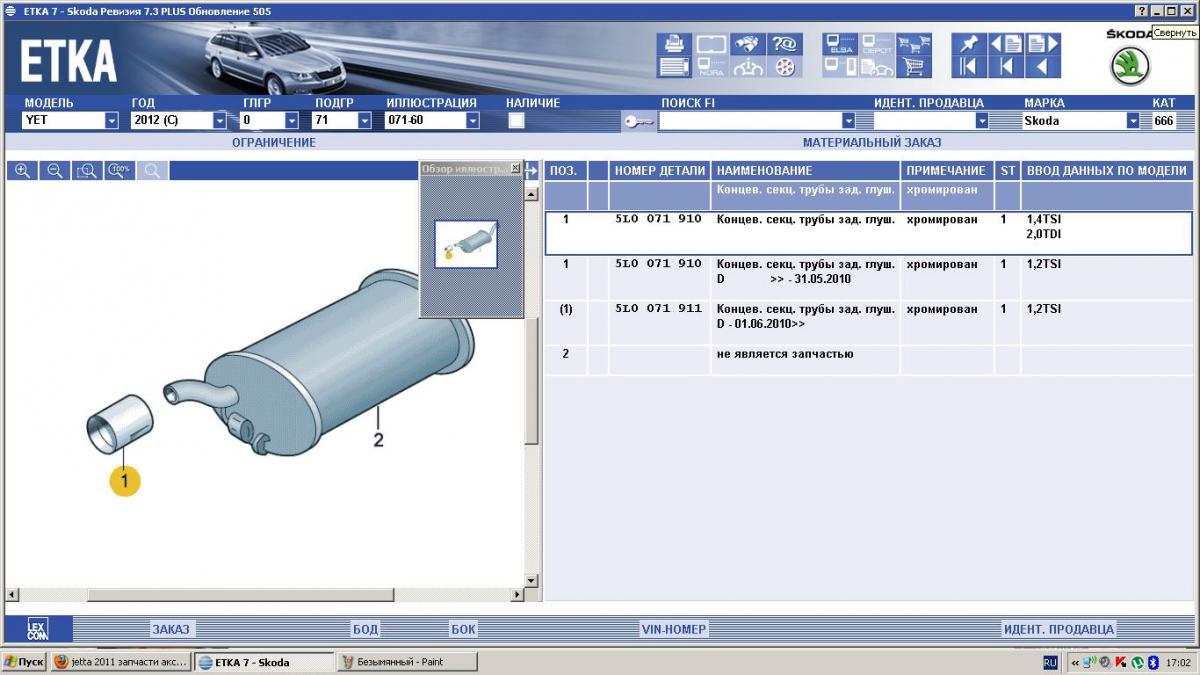The width and height of the screenshot is (1200, 675).
Task: Click the RU language indicator in the tray
Action: 1050,662
